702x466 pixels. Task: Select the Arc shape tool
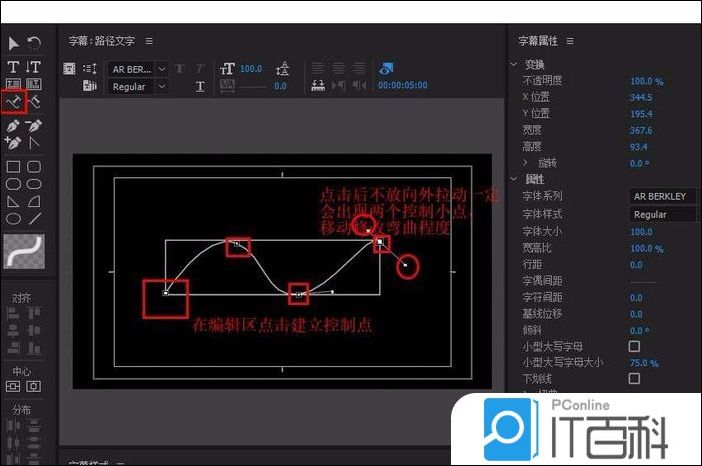pyautogui.click(x=34, y=201)
